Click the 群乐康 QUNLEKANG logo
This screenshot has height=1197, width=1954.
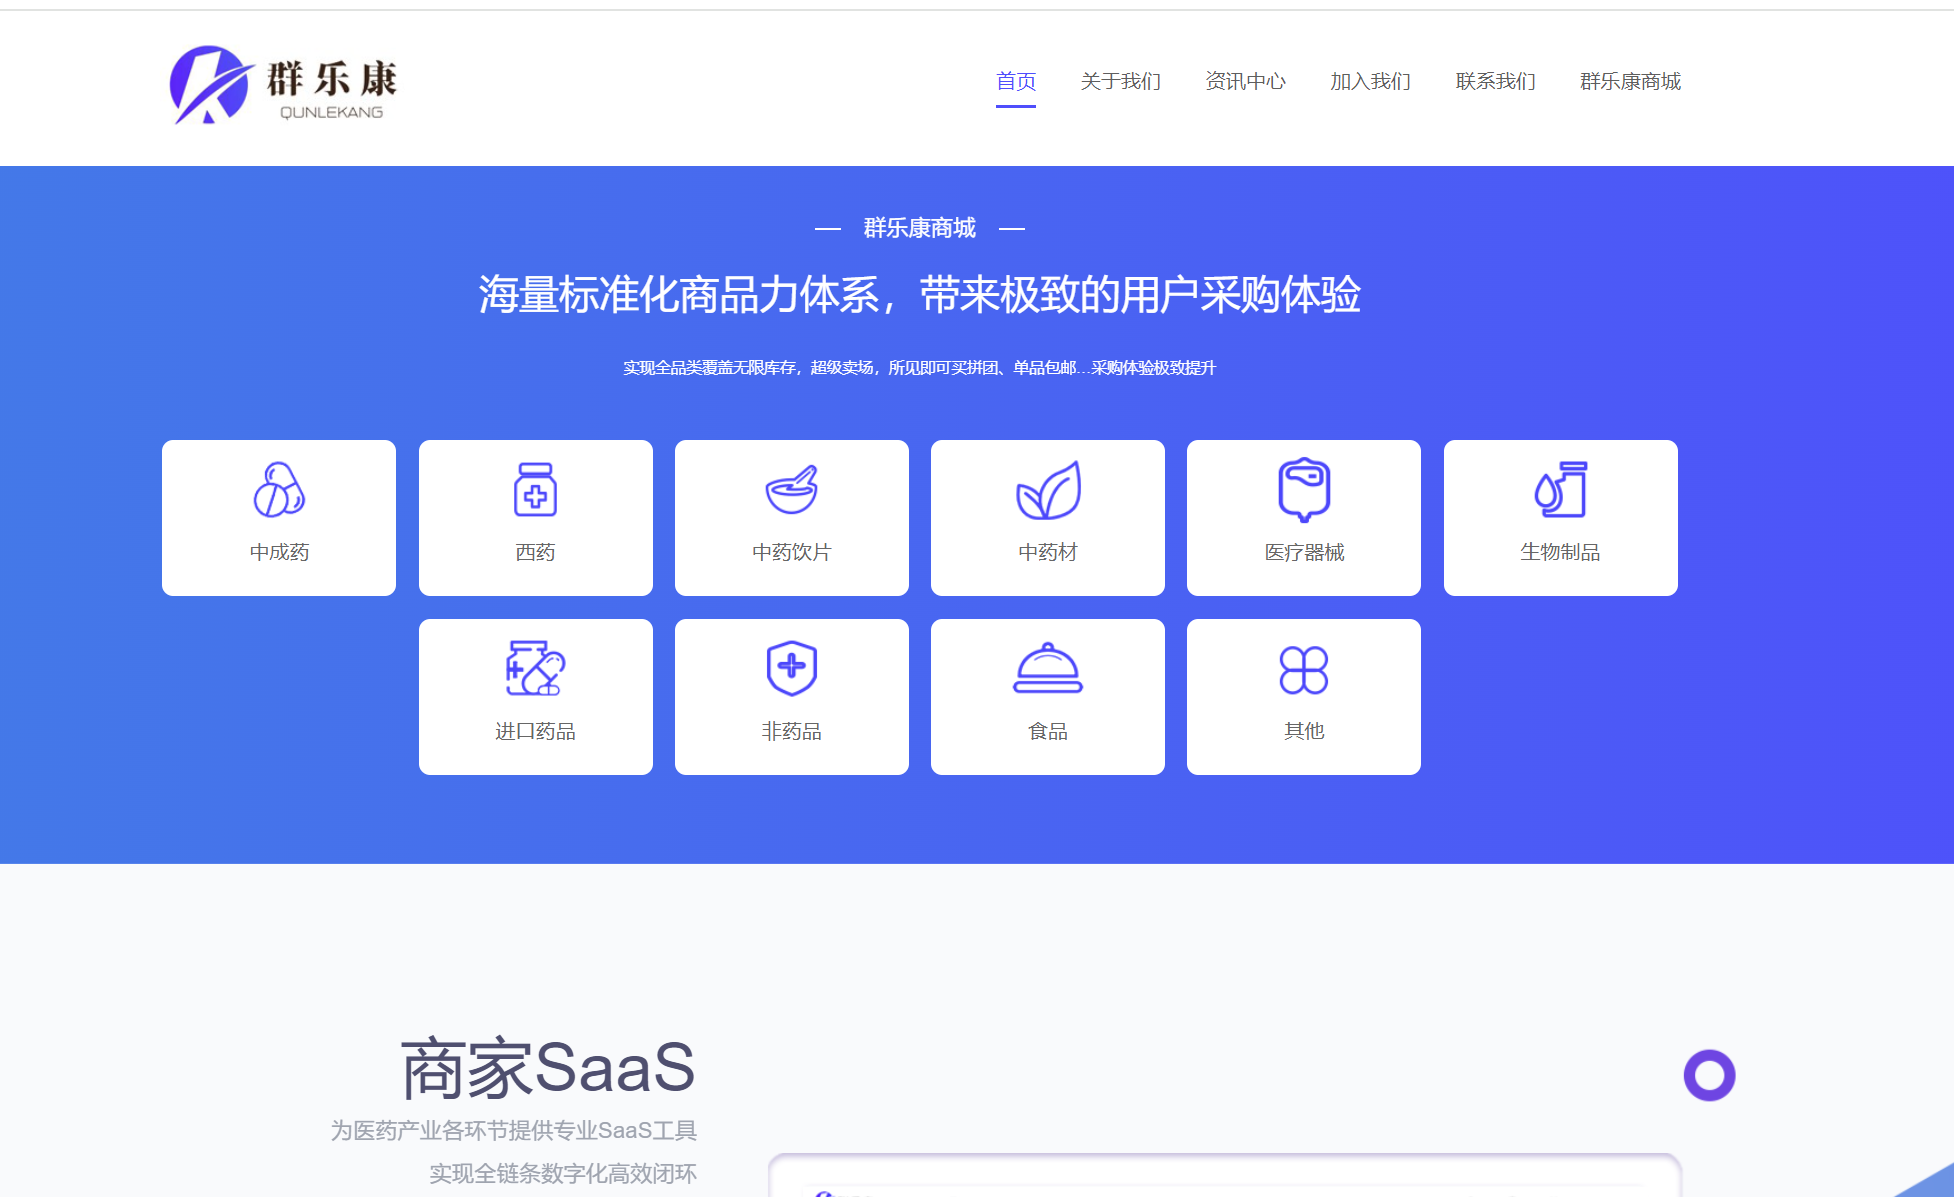(284, 85)
